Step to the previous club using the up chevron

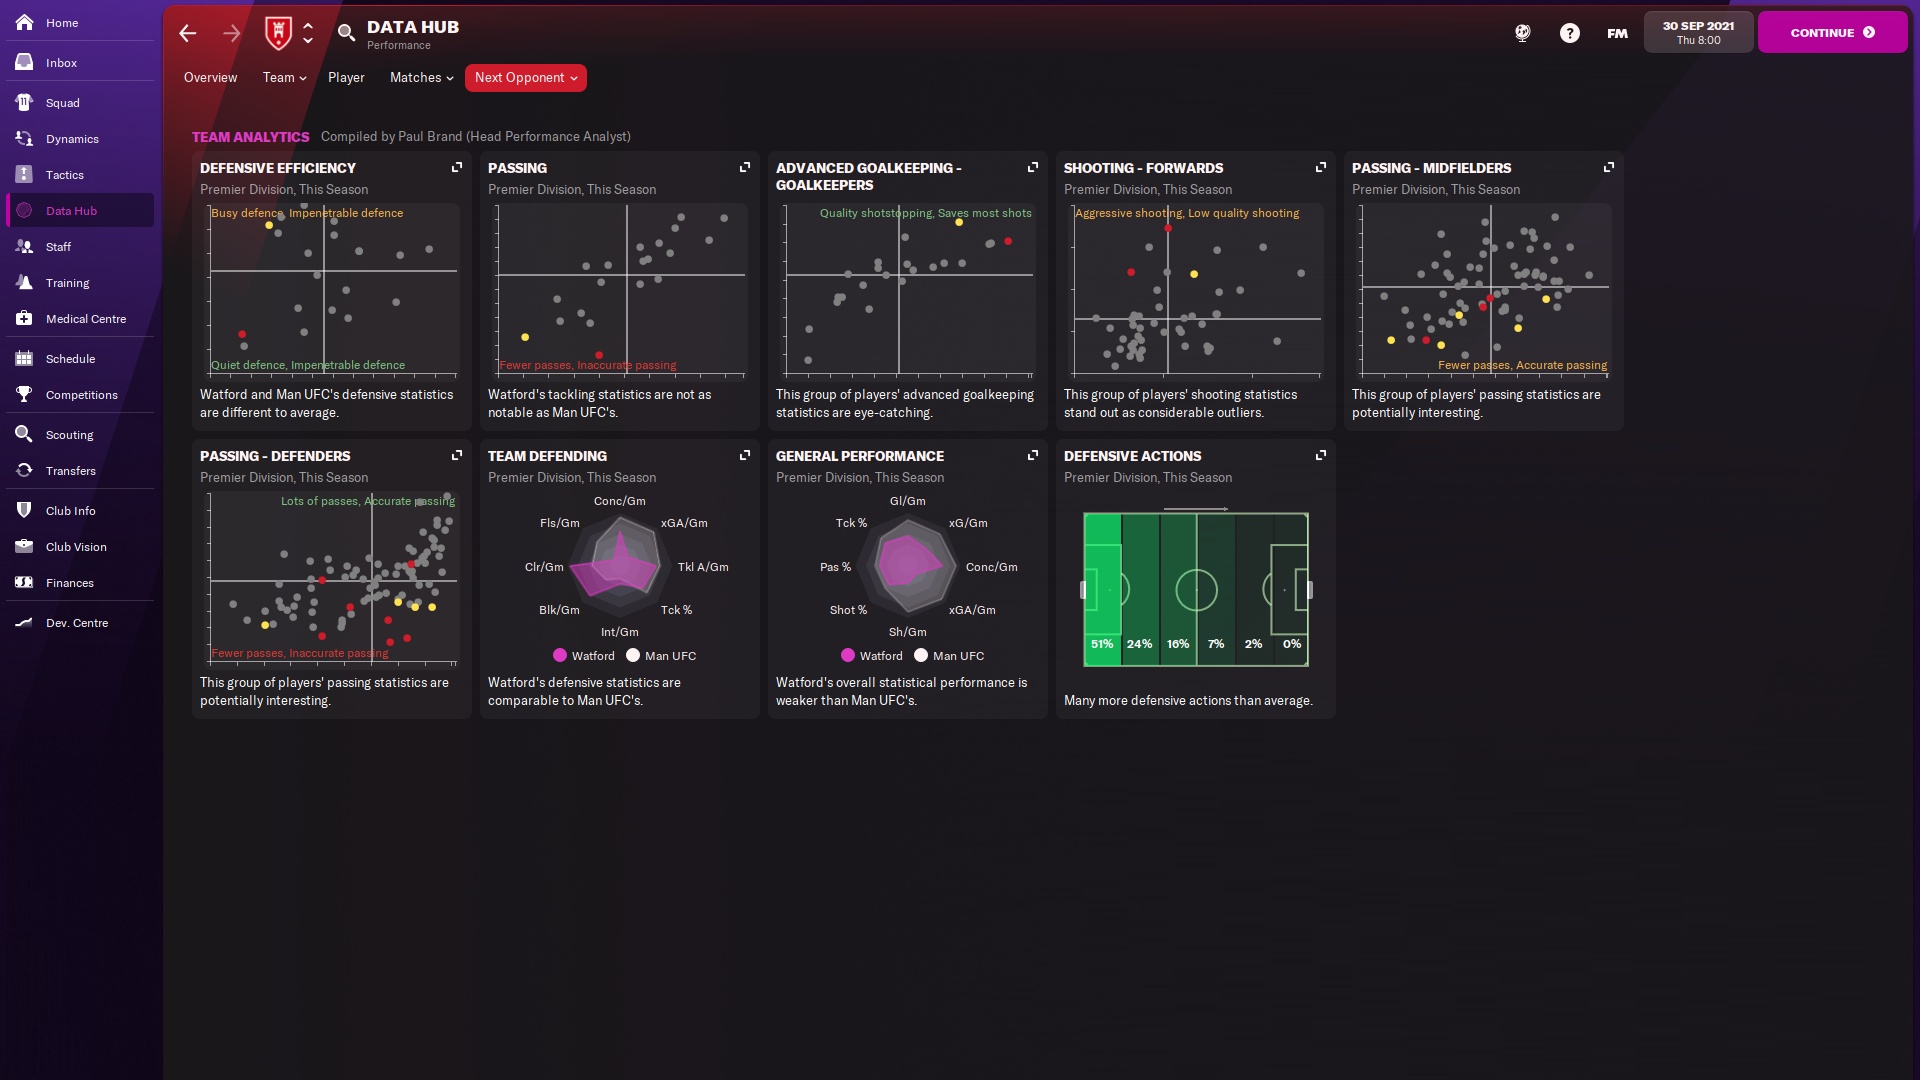pyautogui.click(x=308, y=25)
